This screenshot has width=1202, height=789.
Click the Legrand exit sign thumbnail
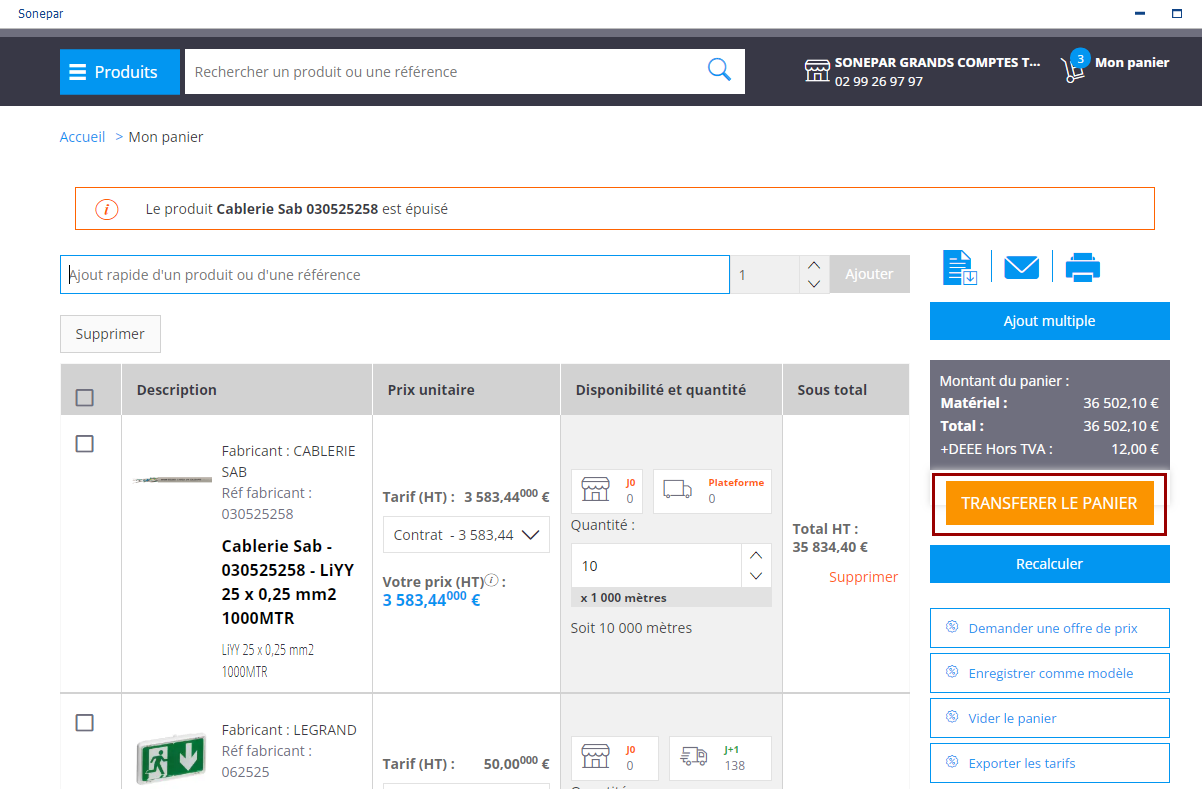[172, 760]
